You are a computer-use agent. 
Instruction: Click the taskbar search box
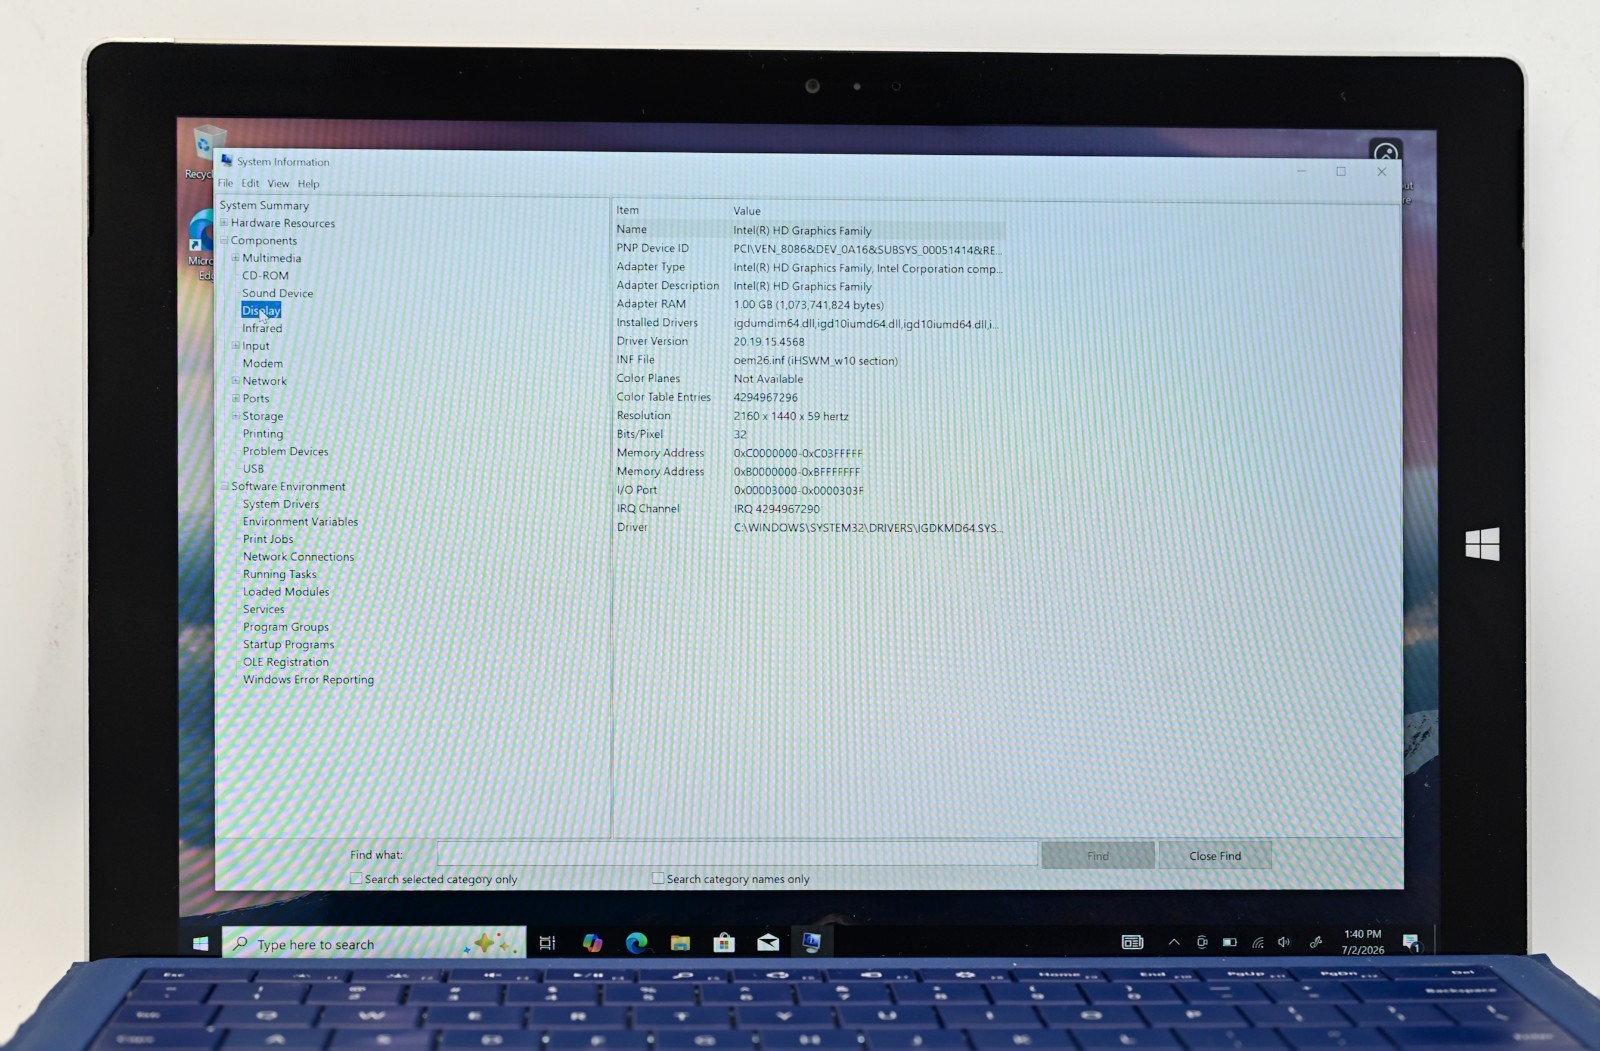click(x=373, y=943)
